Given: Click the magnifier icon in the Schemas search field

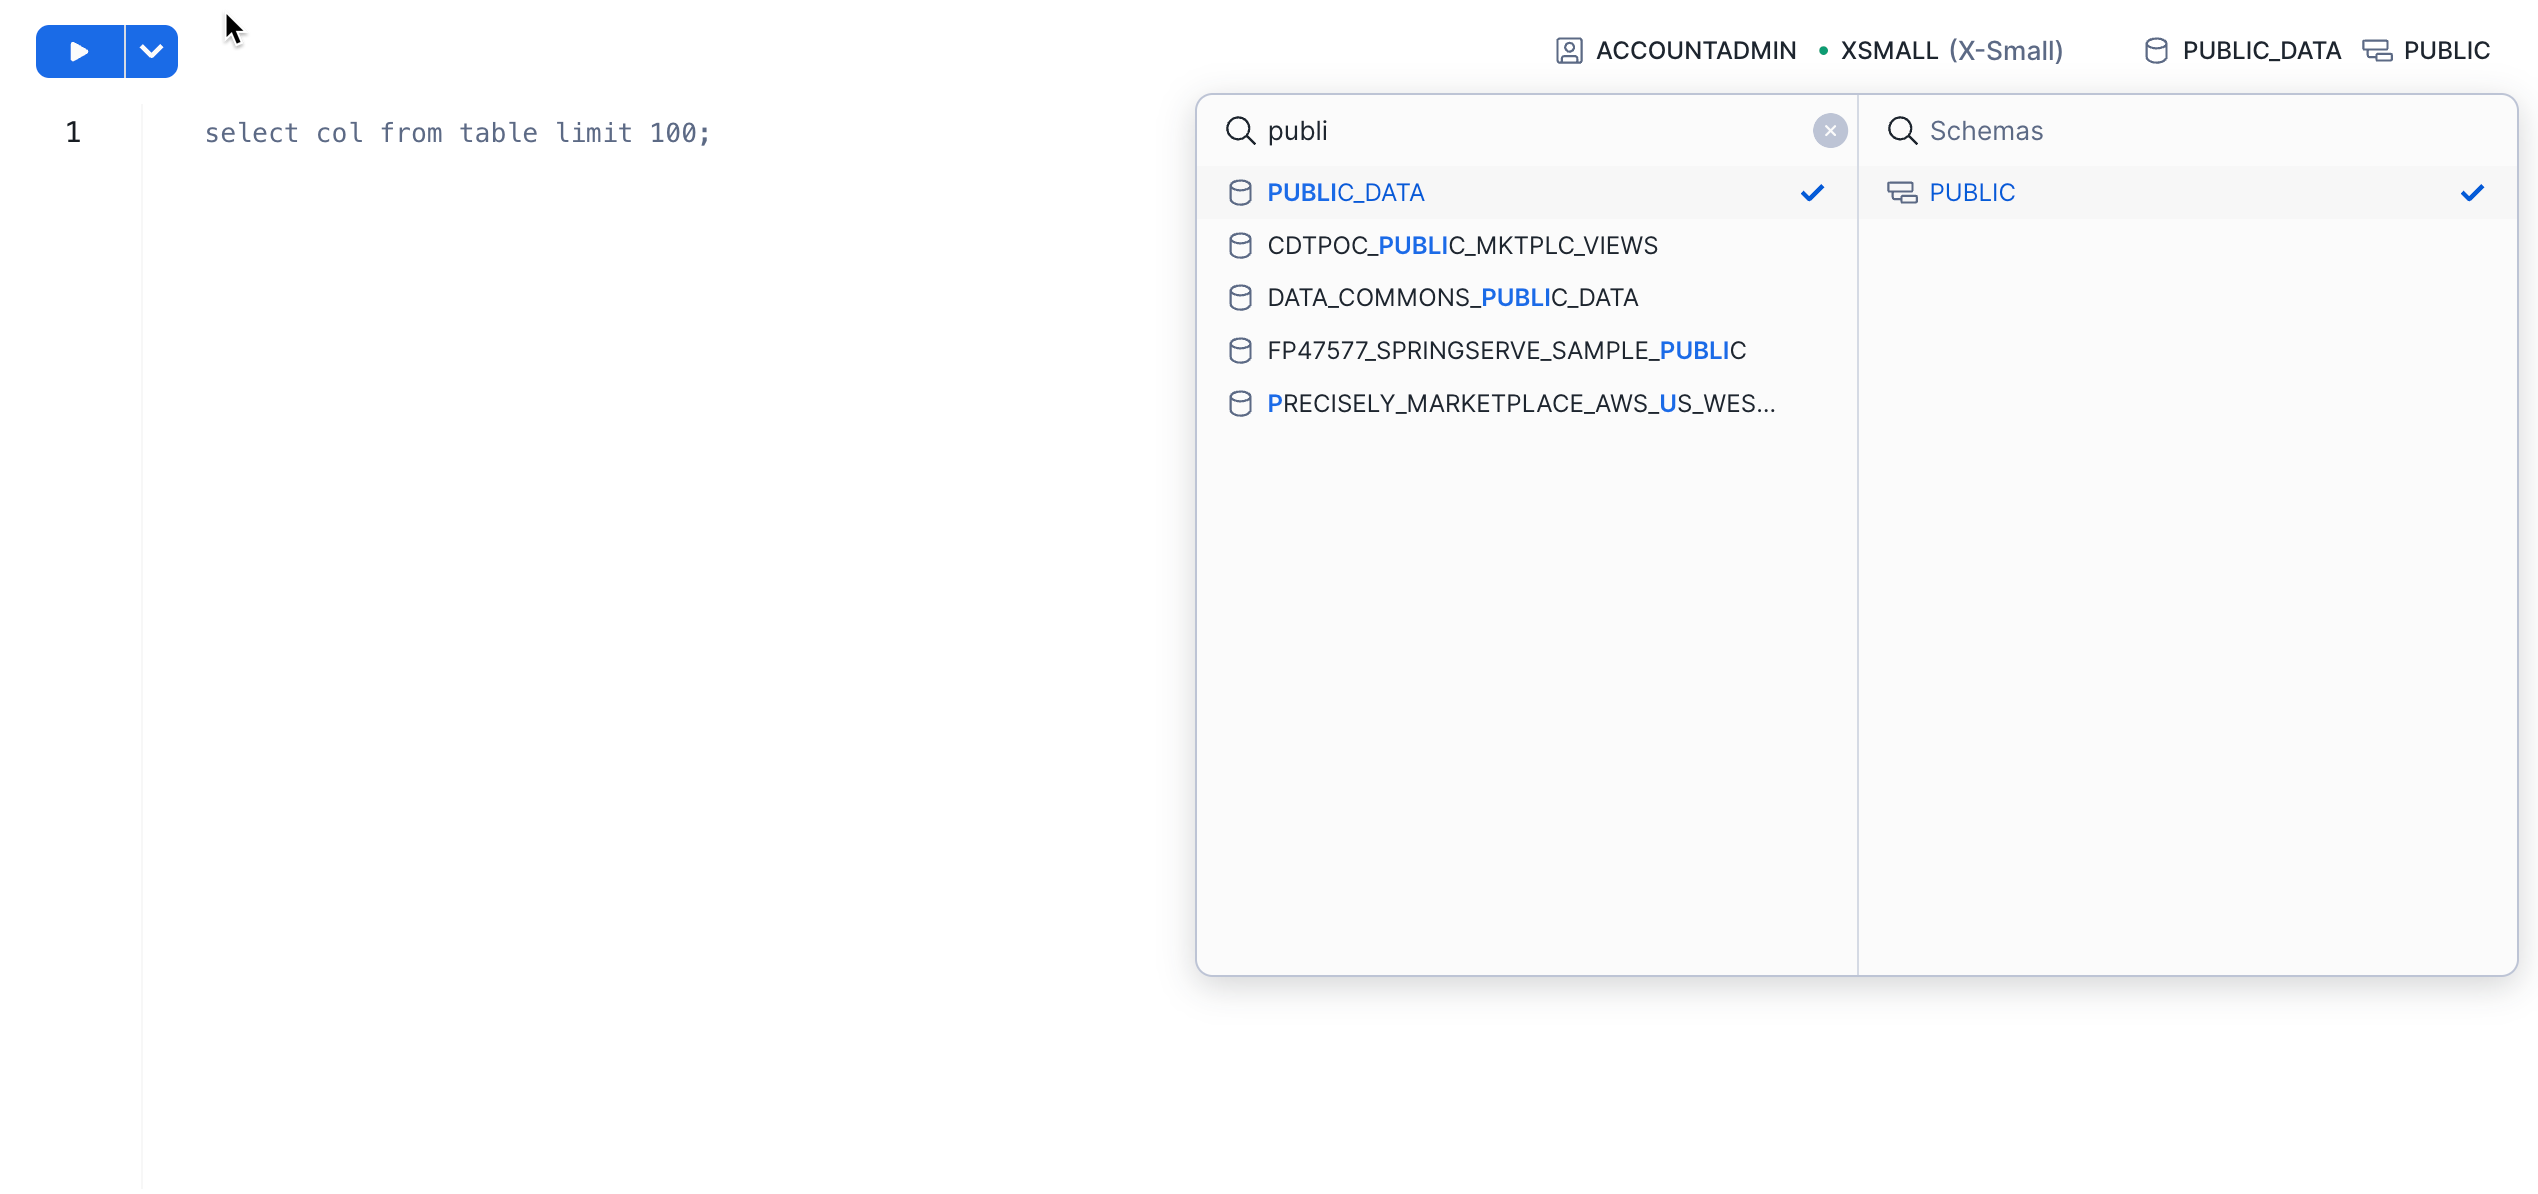Looking at the screenshot, I should (1903, 130).
